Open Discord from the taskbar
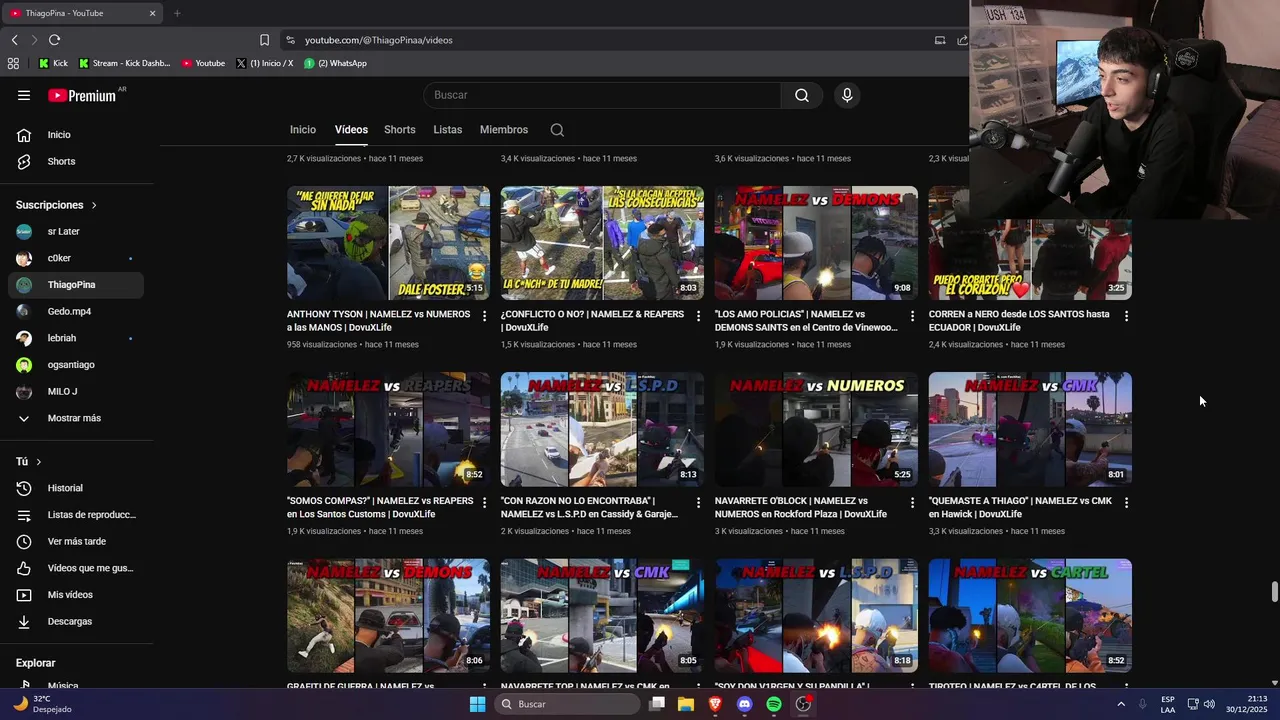1280x720 pixels. pyautogui.click(x=744, y=704)
